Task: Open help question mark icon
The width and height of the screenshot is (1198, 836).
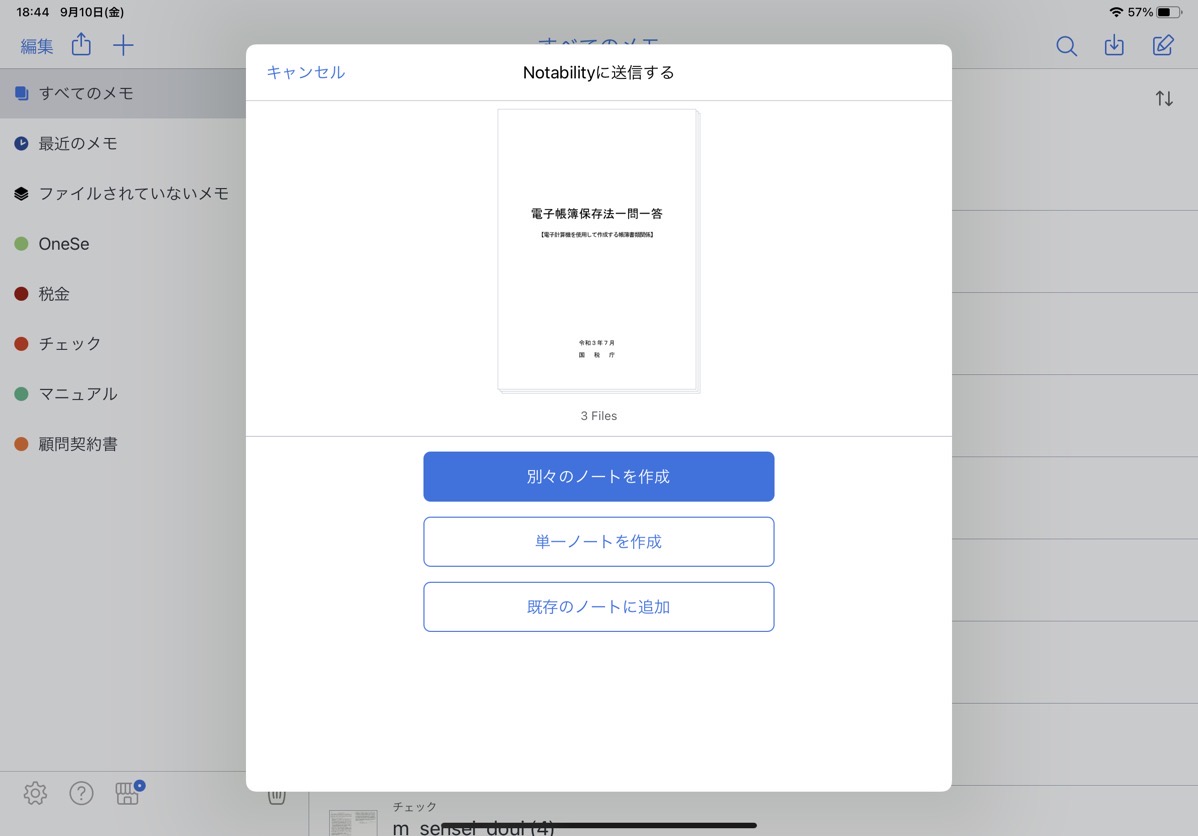Action: tap(81, 793)
